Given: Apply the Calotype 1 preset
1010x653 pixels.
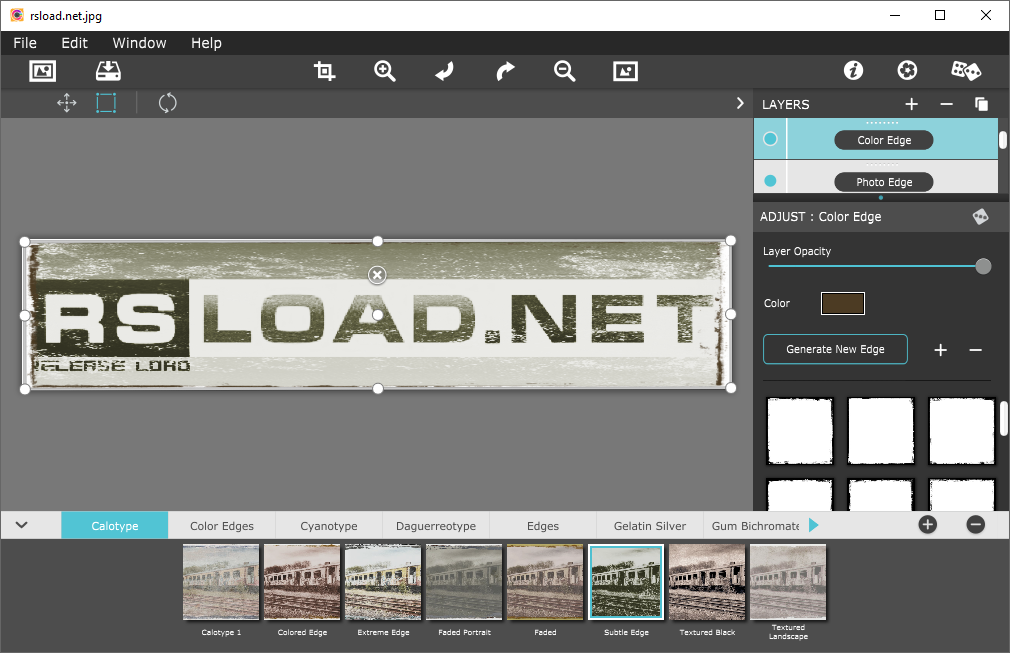Looking at the screenshot, I should pos(221,582).
